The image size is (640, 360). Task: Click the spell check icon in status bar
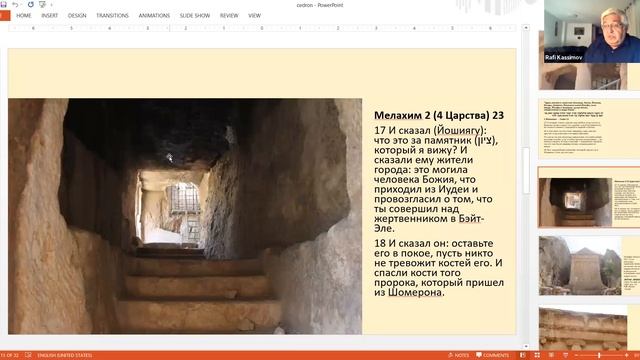[28, 356]
